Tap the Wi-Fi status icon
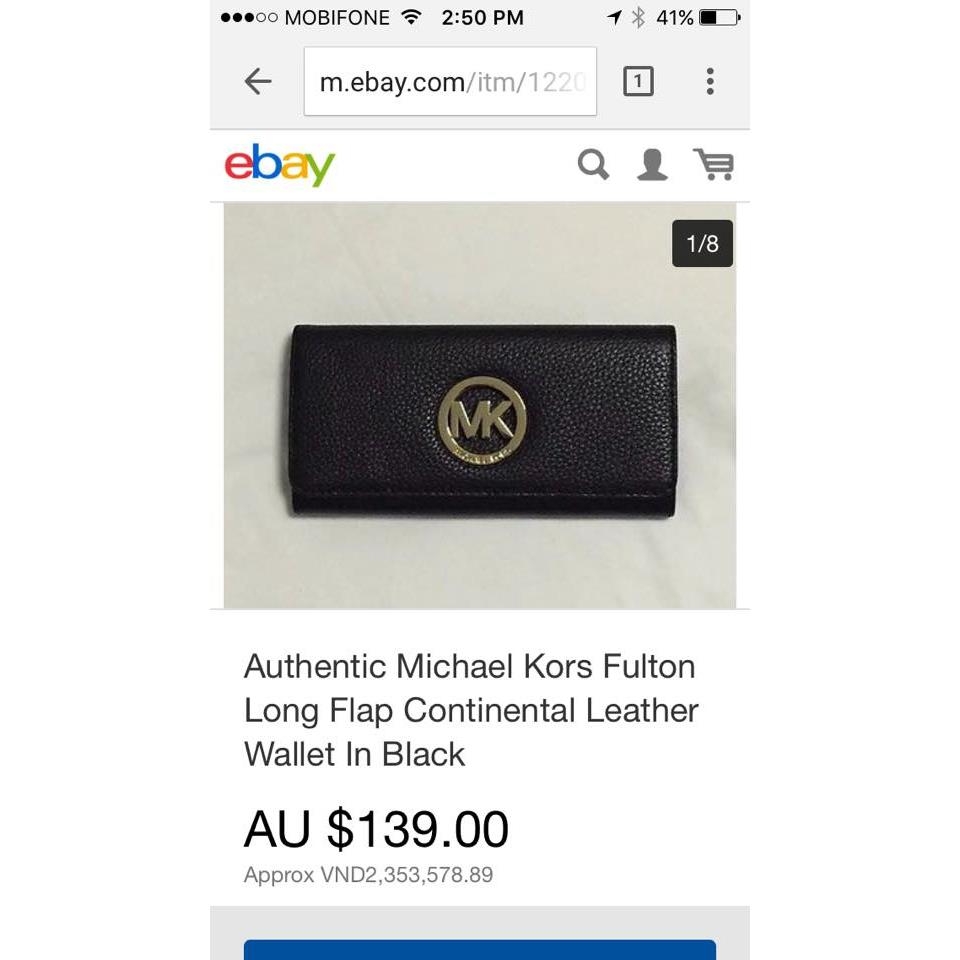960x960 pixels. click(411, 17)
